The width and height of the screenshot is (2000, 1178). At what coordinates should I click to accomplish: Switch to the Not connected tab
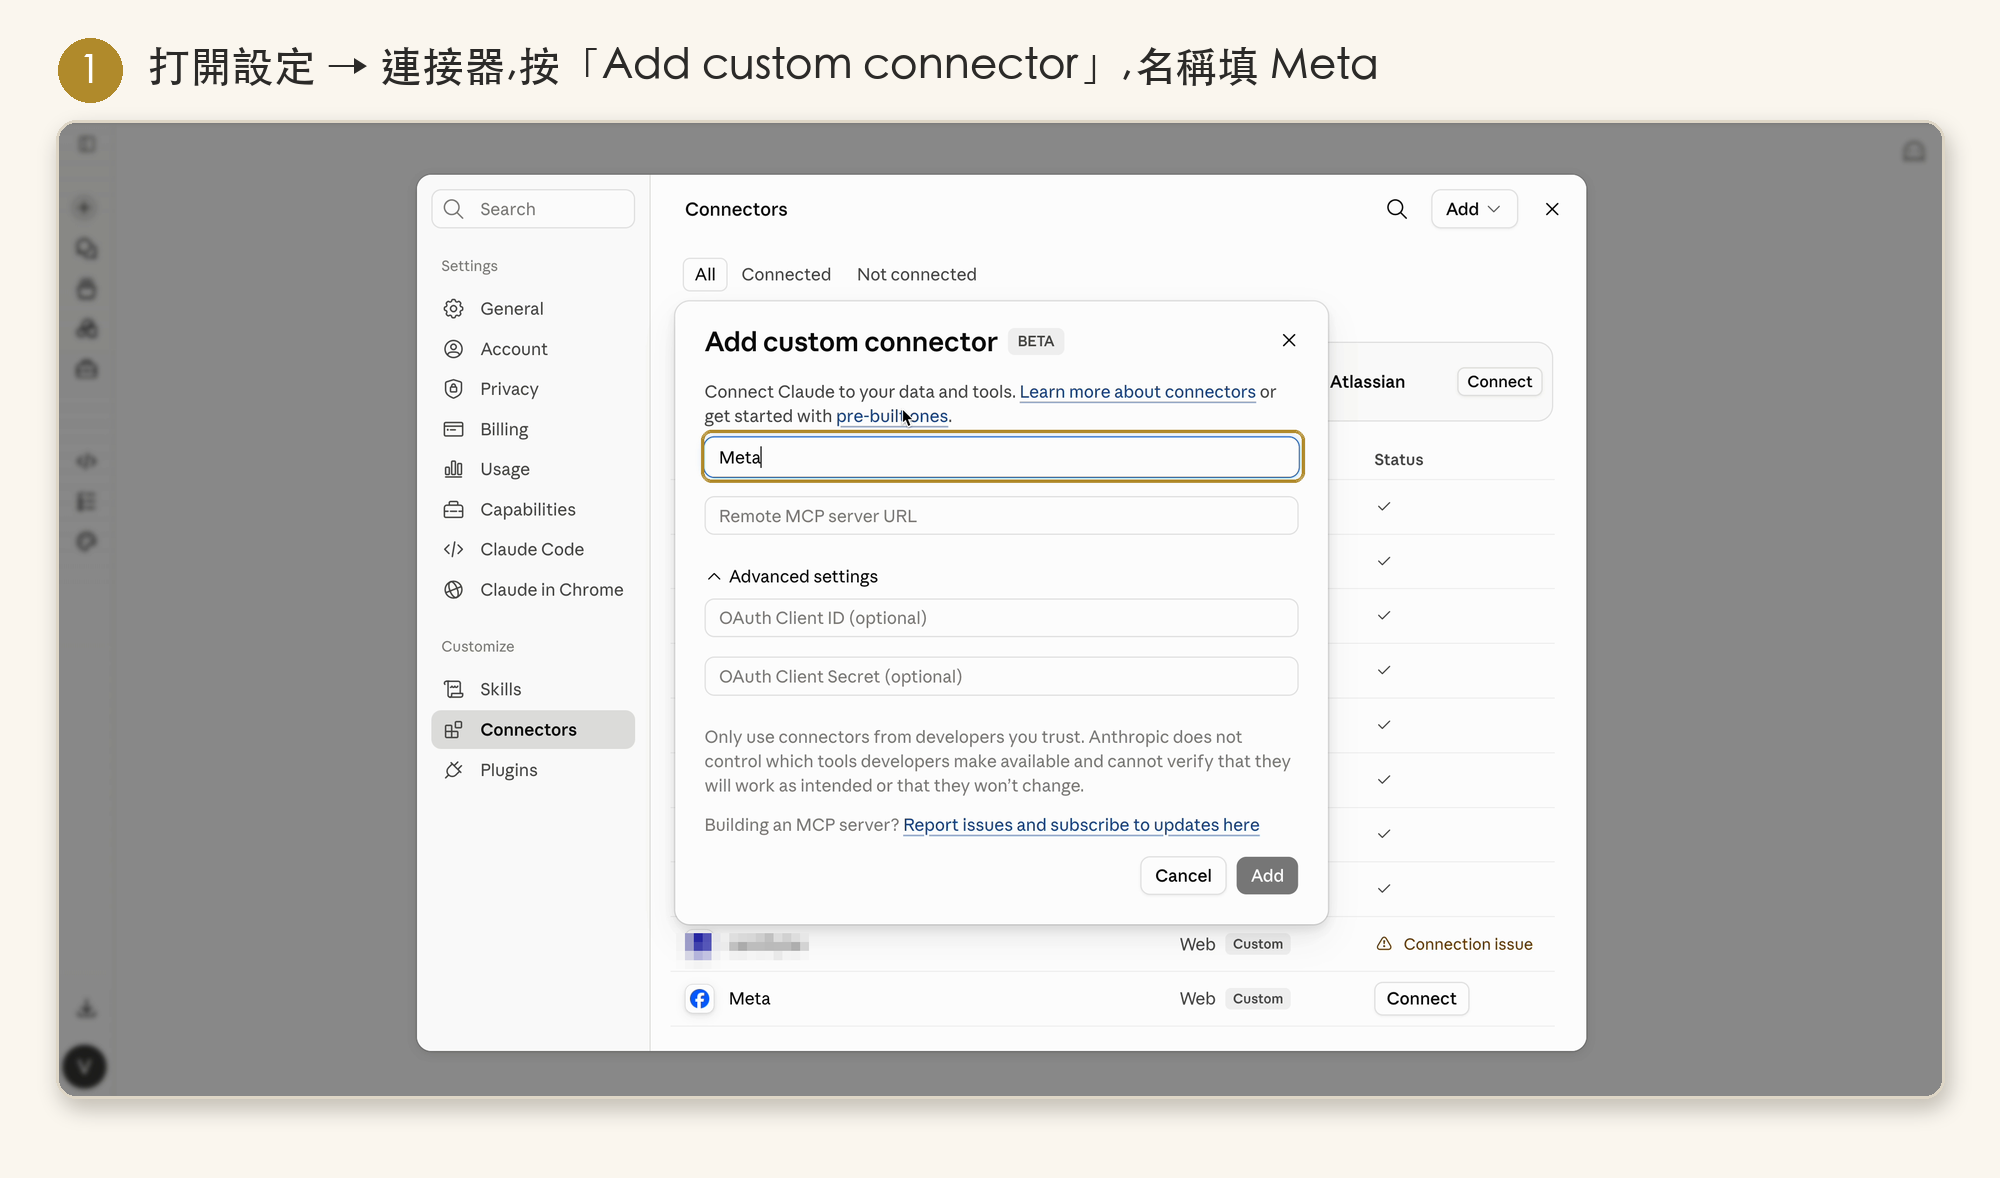917,274
